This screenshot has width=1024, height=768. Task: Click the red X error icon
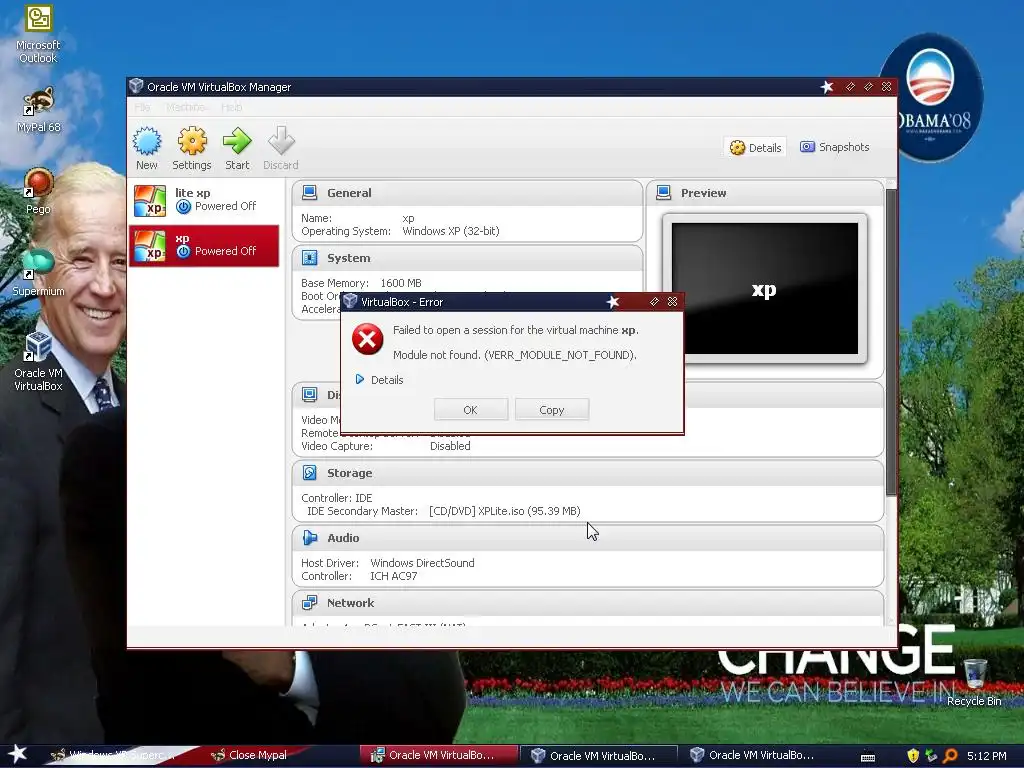click(x=368, y=340)
